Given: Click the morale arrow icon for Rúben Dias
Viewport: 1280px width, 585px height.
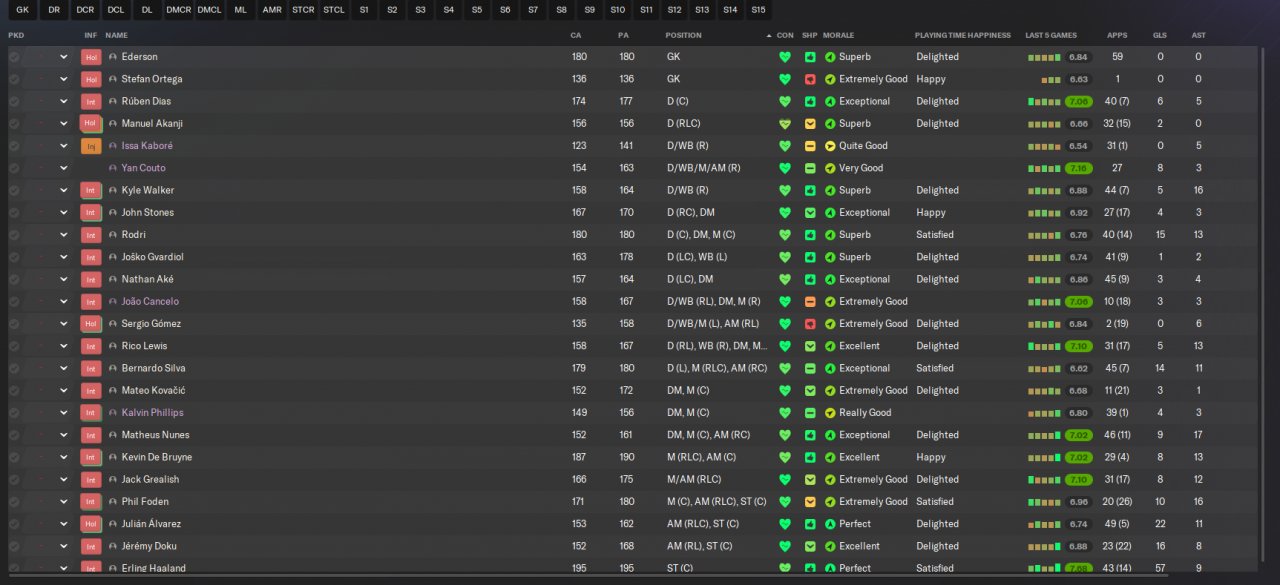Looking at the screenshot, I should point(830,101).
